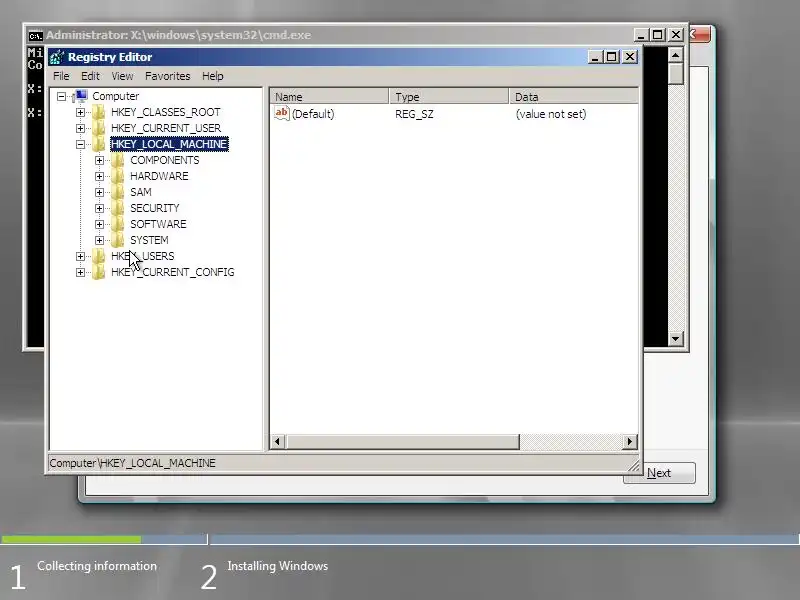Click the Registry Editor resize grip
800x600 pixels.
[x=634, y=465]
